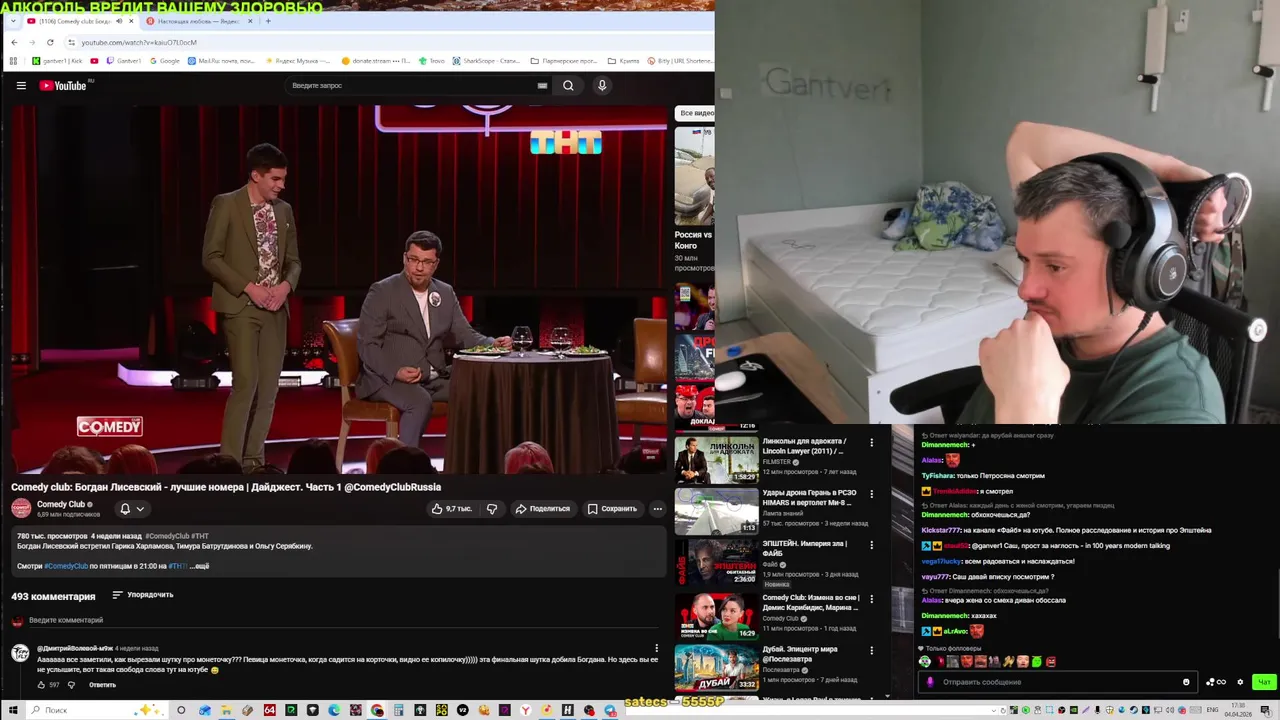1280x720 pixels.
Task: Close the 'Настоящая любовь' tab
Action: [250, 21]
